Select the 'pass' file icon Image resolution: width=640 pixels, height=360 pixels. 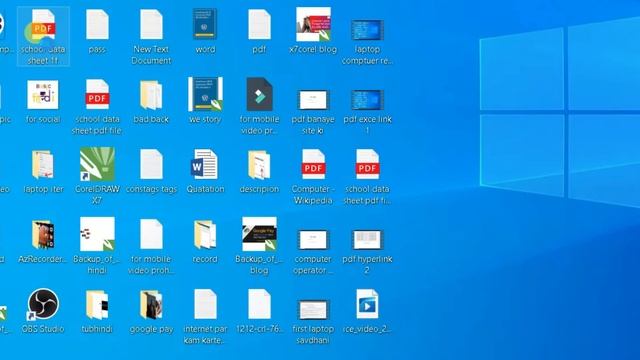[97, 25]
